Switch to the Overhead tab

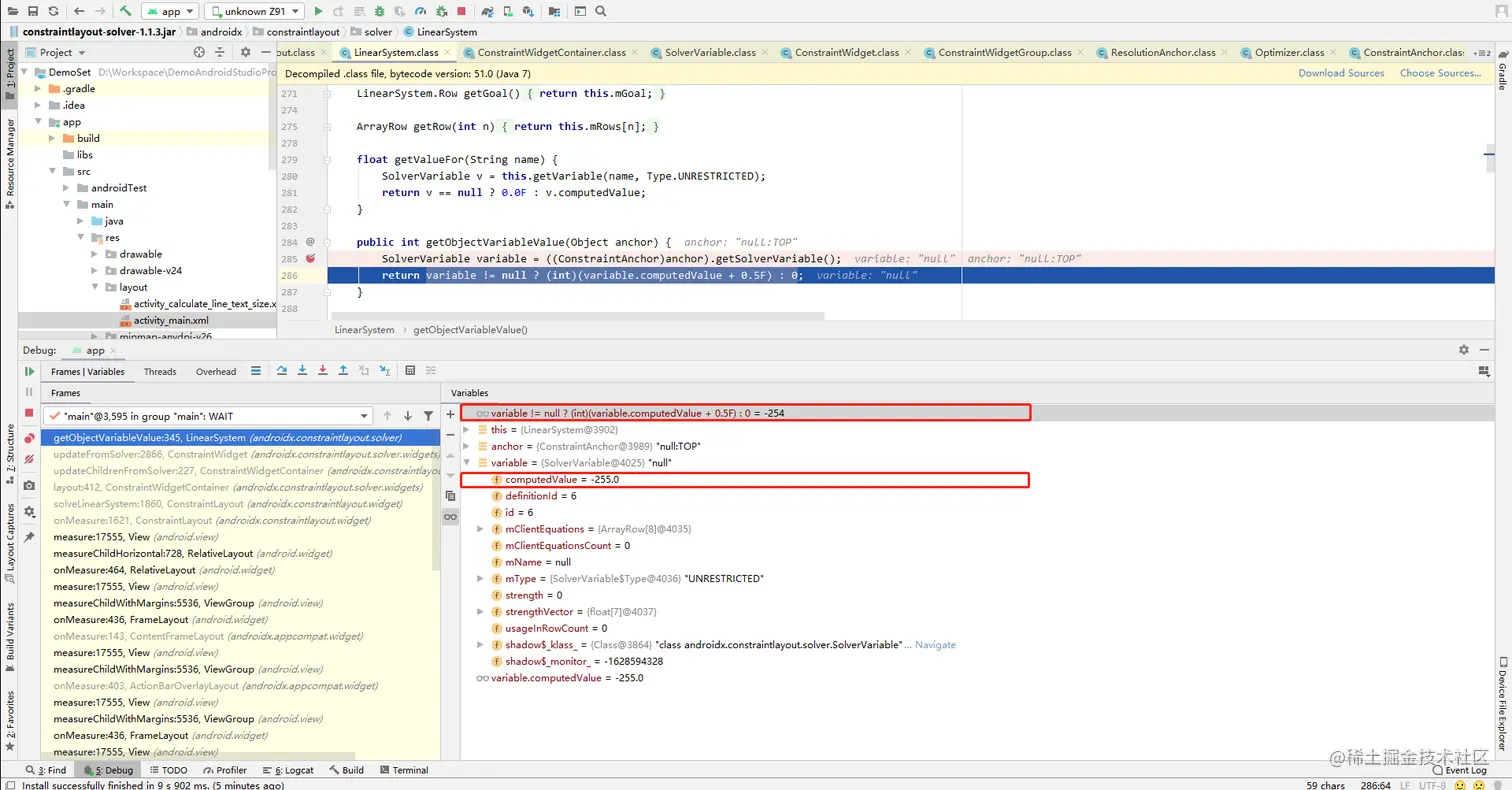pyautogui.click(x=216, y=372)
